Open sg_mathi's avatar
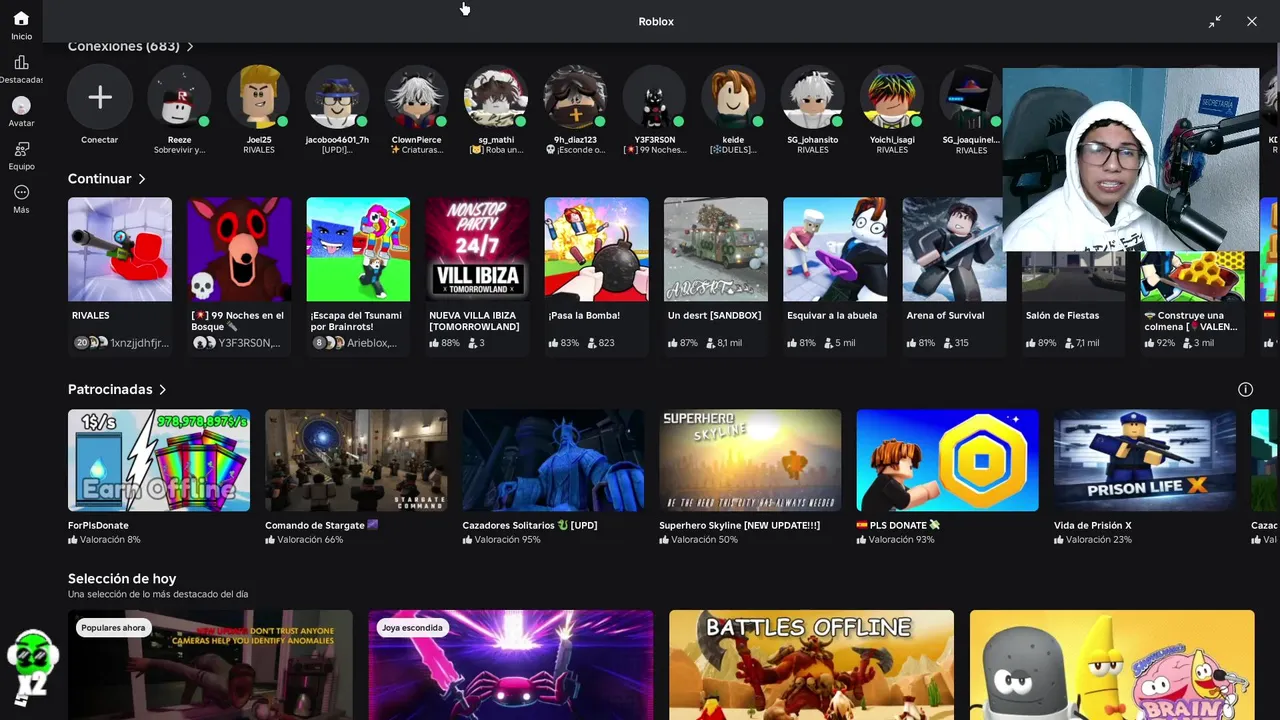 point(496,97)
